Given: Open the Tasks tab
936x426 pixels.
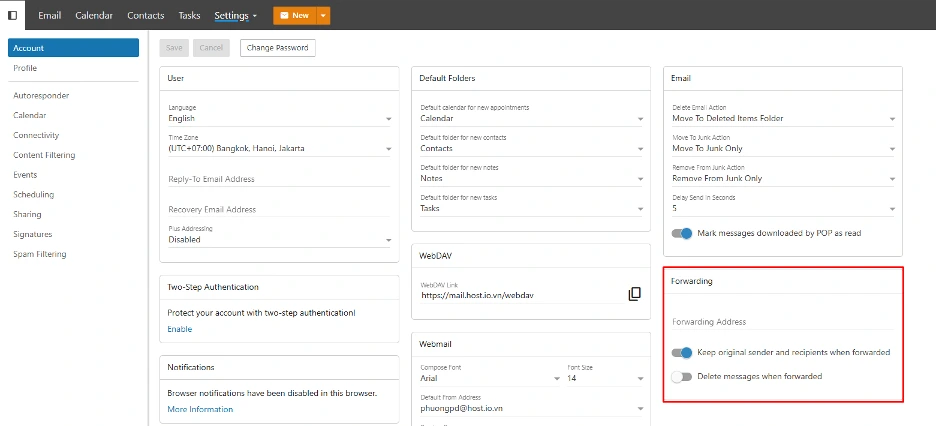Looking at the screenshot, I should [x=189, y=16].
